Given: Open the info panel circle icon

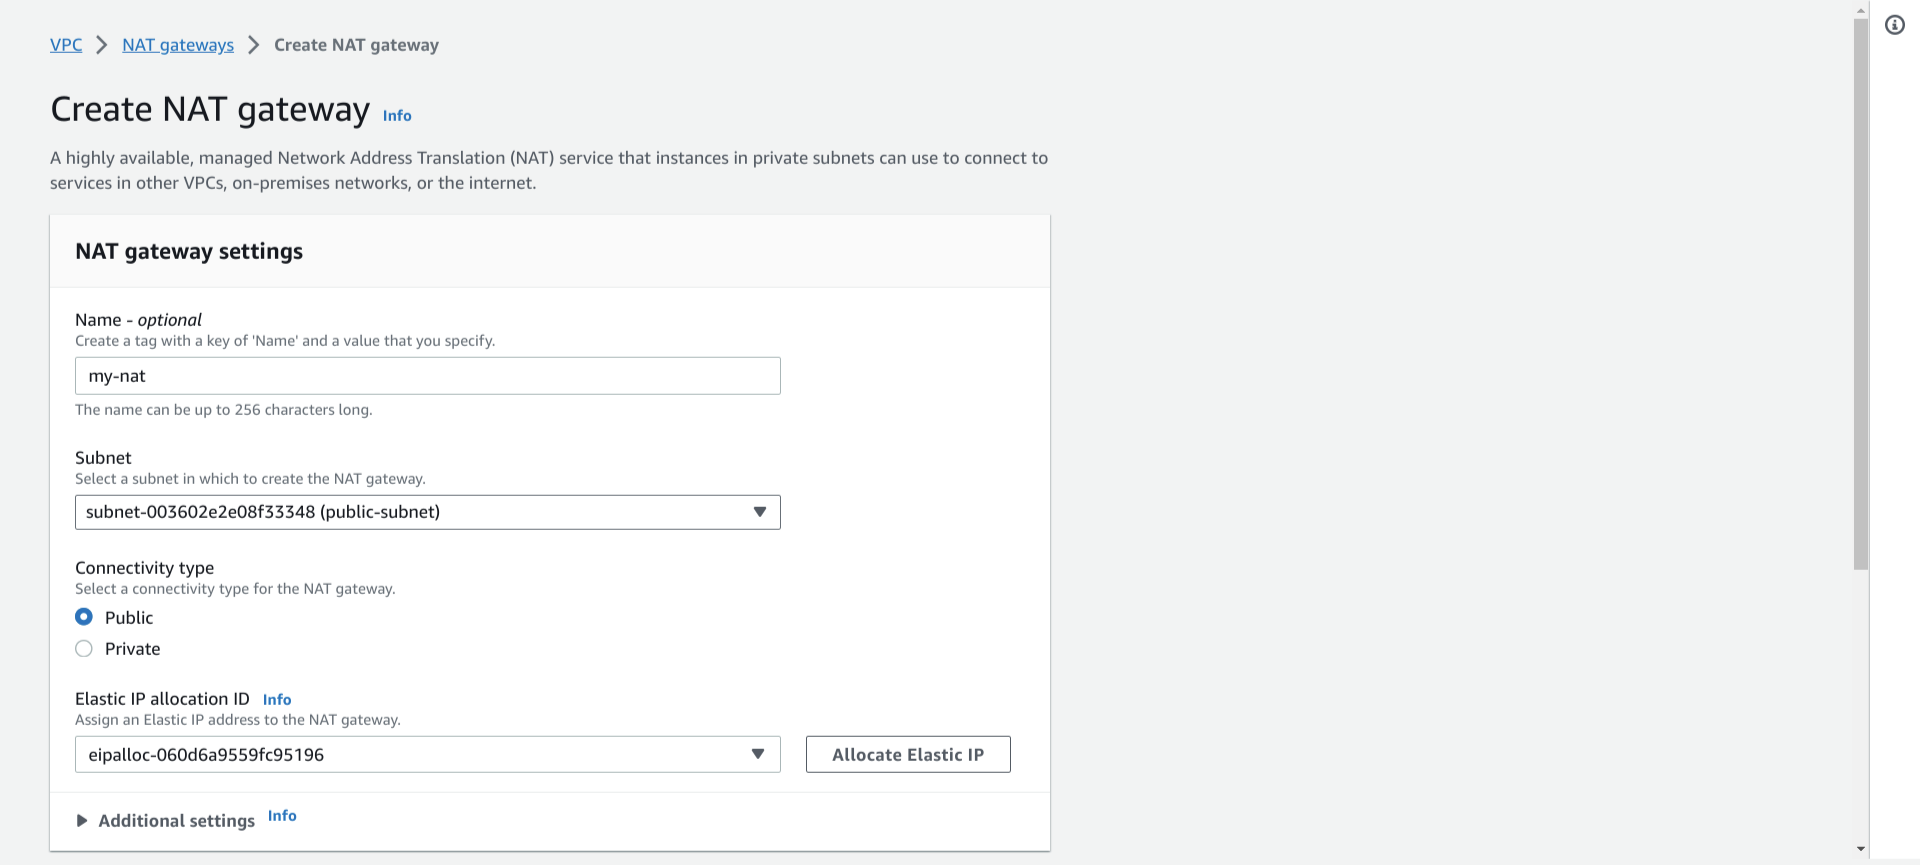Looking at the screenshot, I should pos(1895,25).
